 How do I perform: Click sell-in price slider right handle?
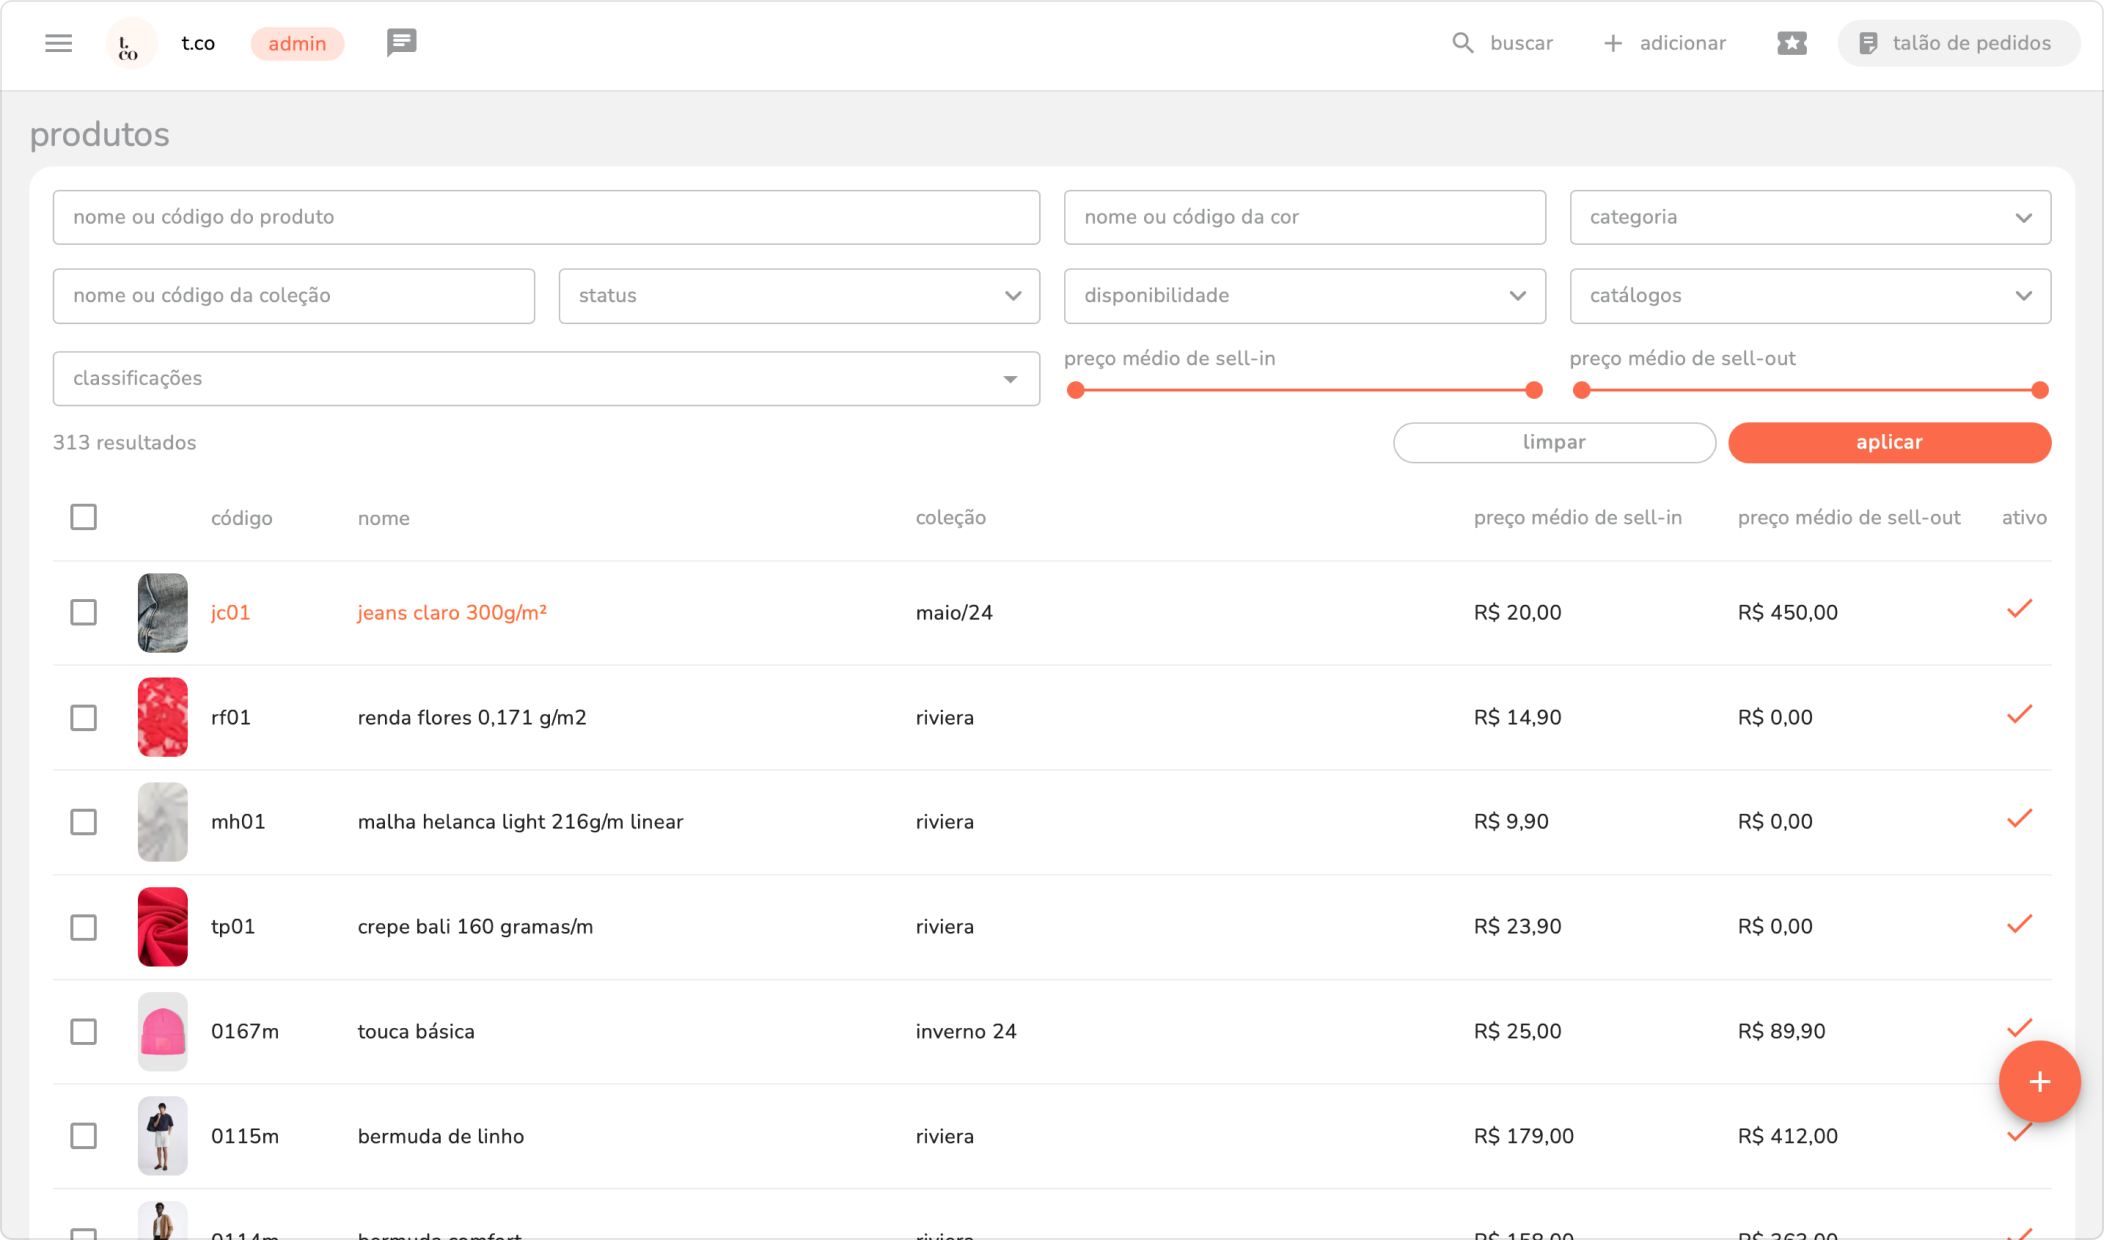(x=1533, y=390)
